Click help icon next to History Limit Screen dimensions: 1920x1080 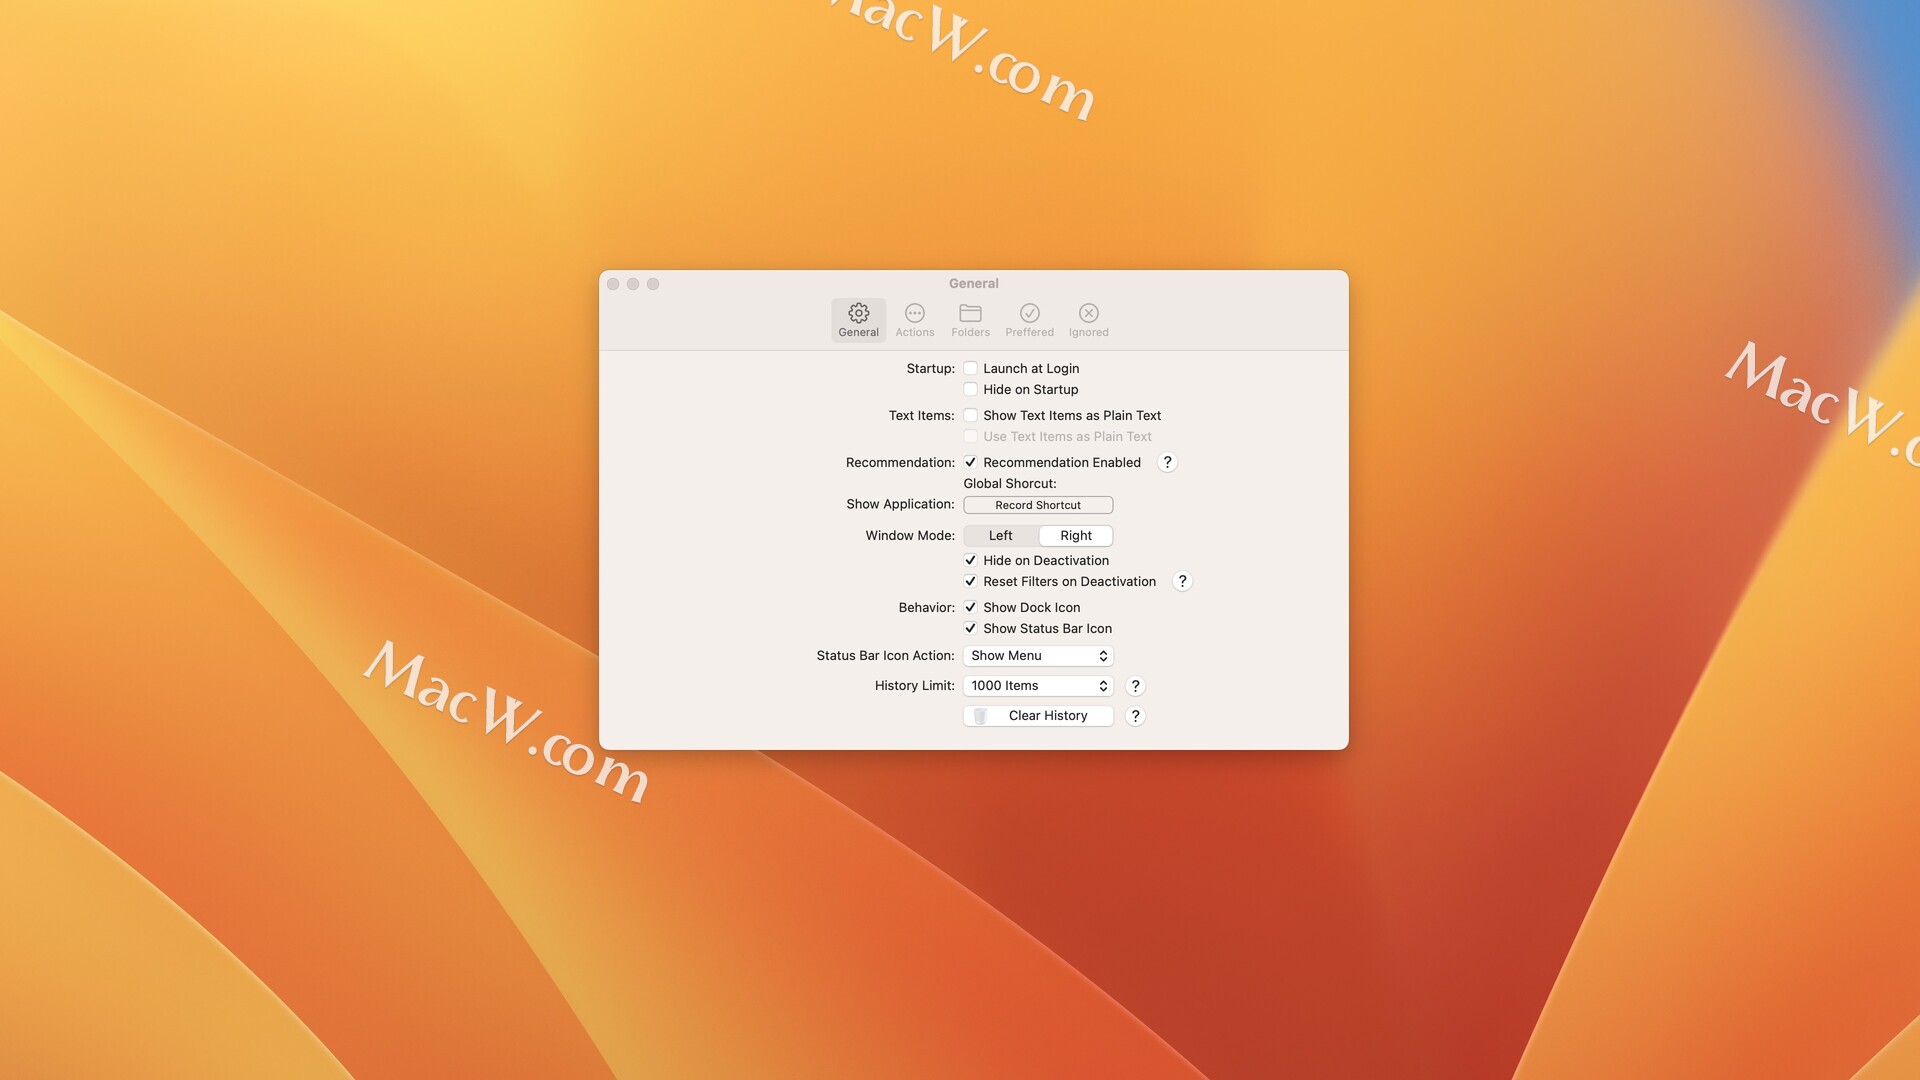tap(1135, 686)
